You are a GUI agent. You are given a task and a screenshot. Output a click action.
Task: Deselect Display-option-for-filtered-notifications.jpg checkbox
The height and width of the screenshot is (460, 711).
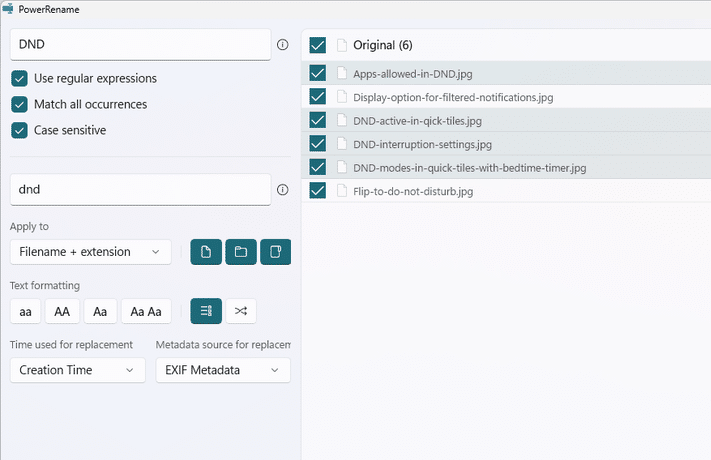pos(317,97)
